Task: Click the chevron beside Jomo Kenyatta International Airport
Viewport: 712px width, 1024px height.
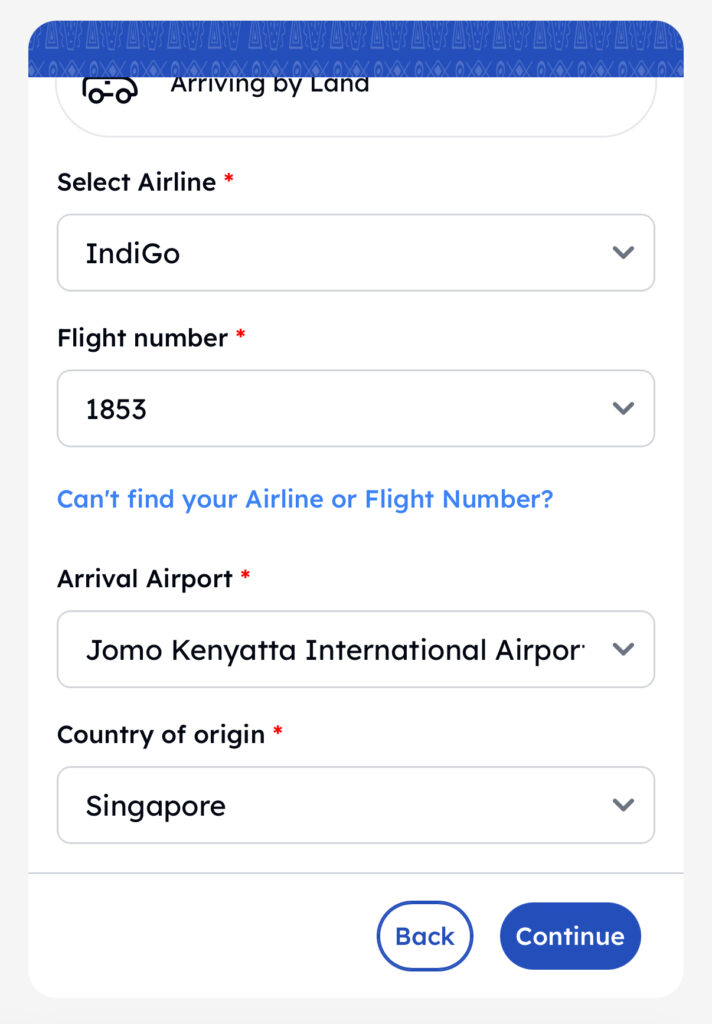Action: pyautogui.click(x=623, y=650)
